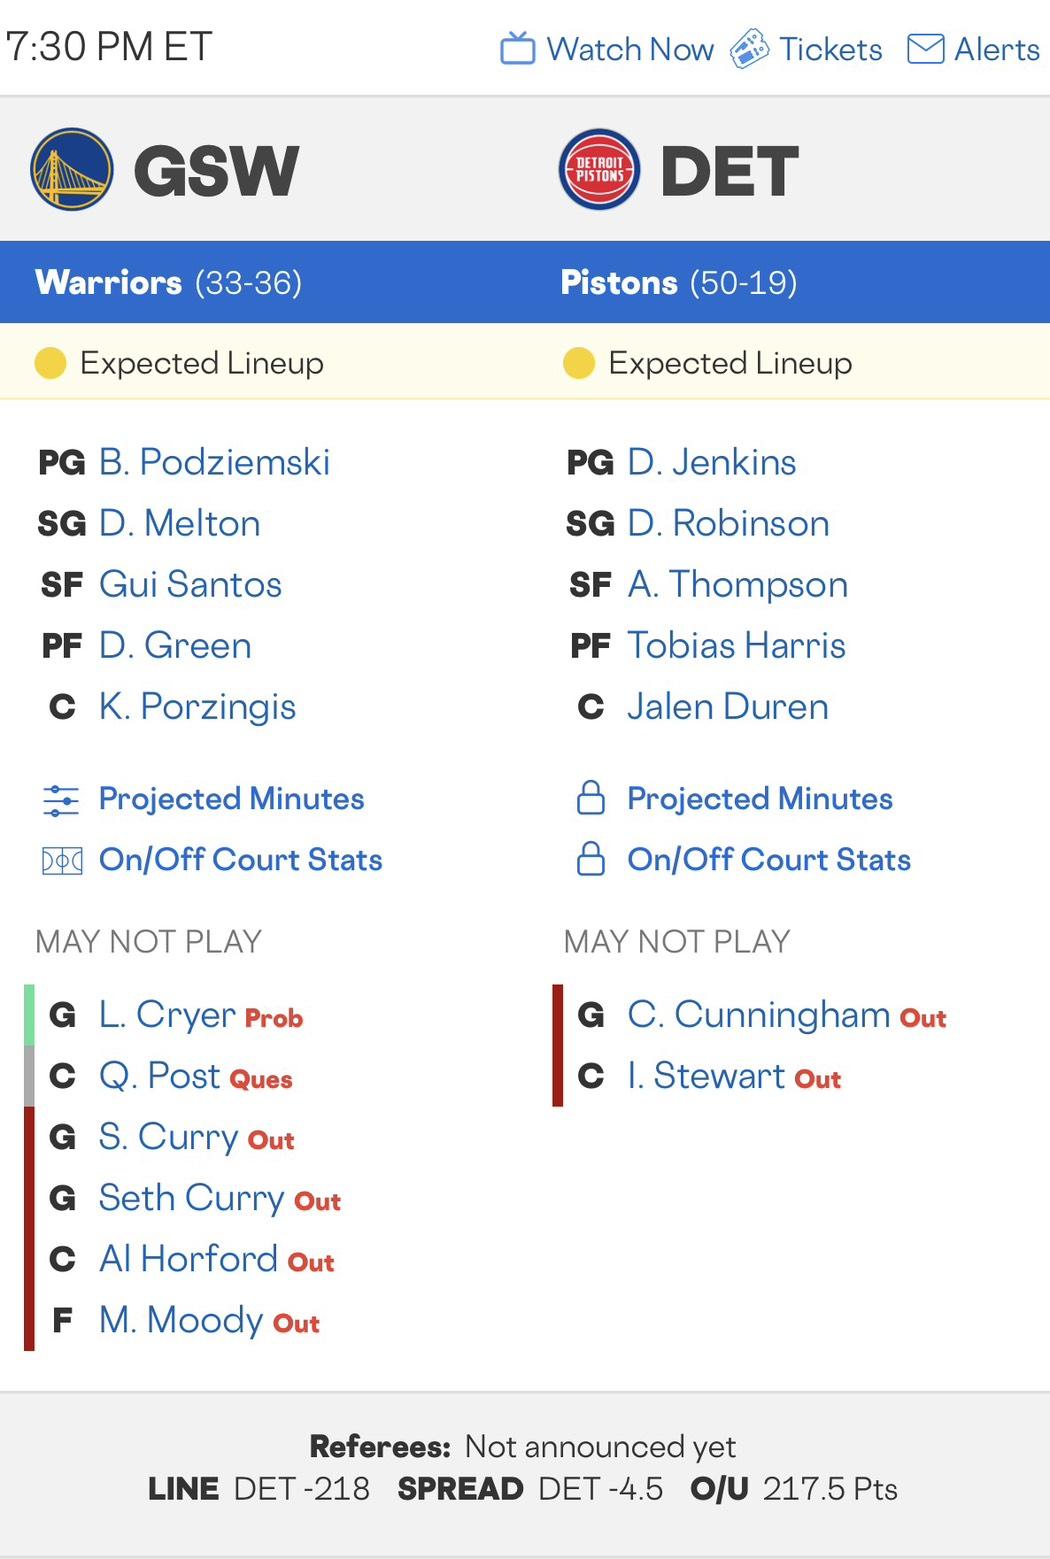
Task: Select the GSW team abbreviation header
Action: click(x=216, y=171)
